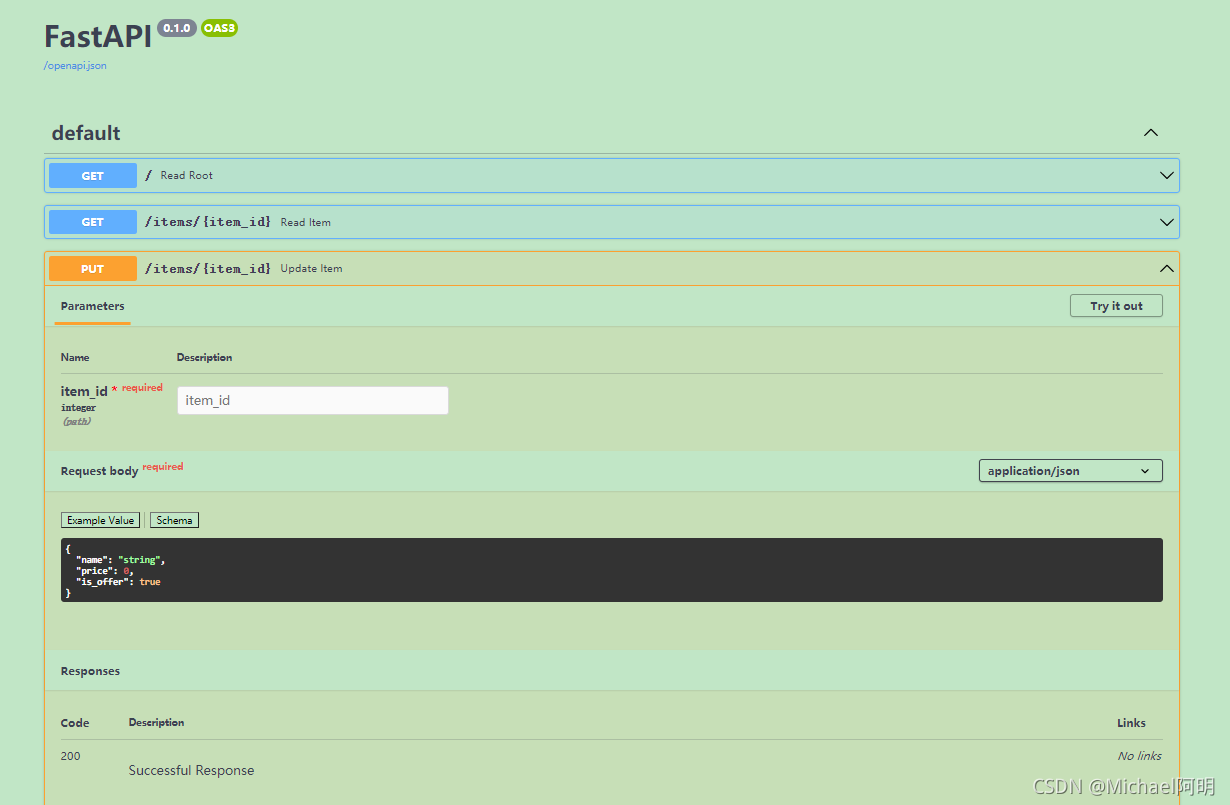Click the Responses section header

pyautogui.click(x=90, y=671)
